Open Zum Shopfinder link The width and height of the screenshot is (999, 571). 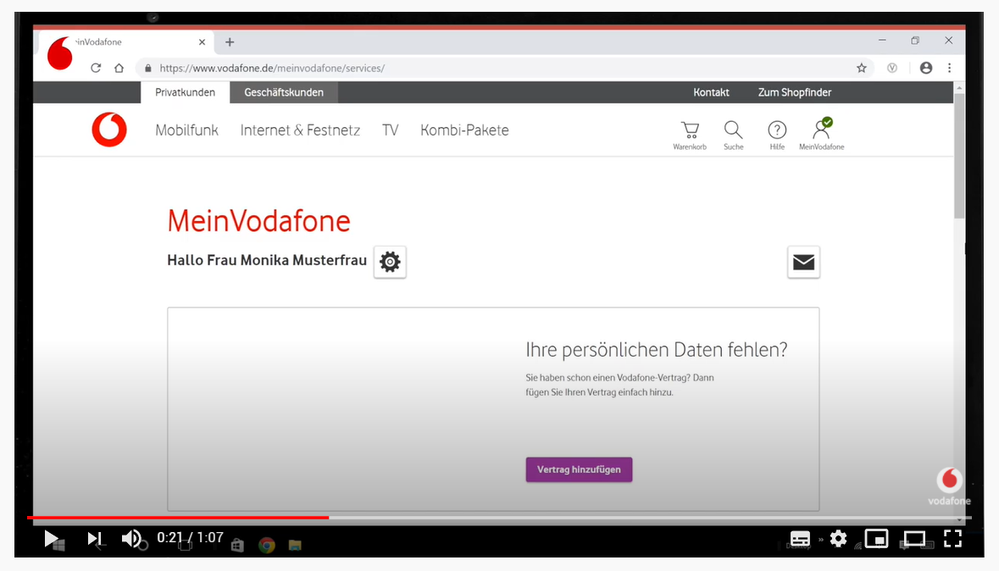[794, 92]
